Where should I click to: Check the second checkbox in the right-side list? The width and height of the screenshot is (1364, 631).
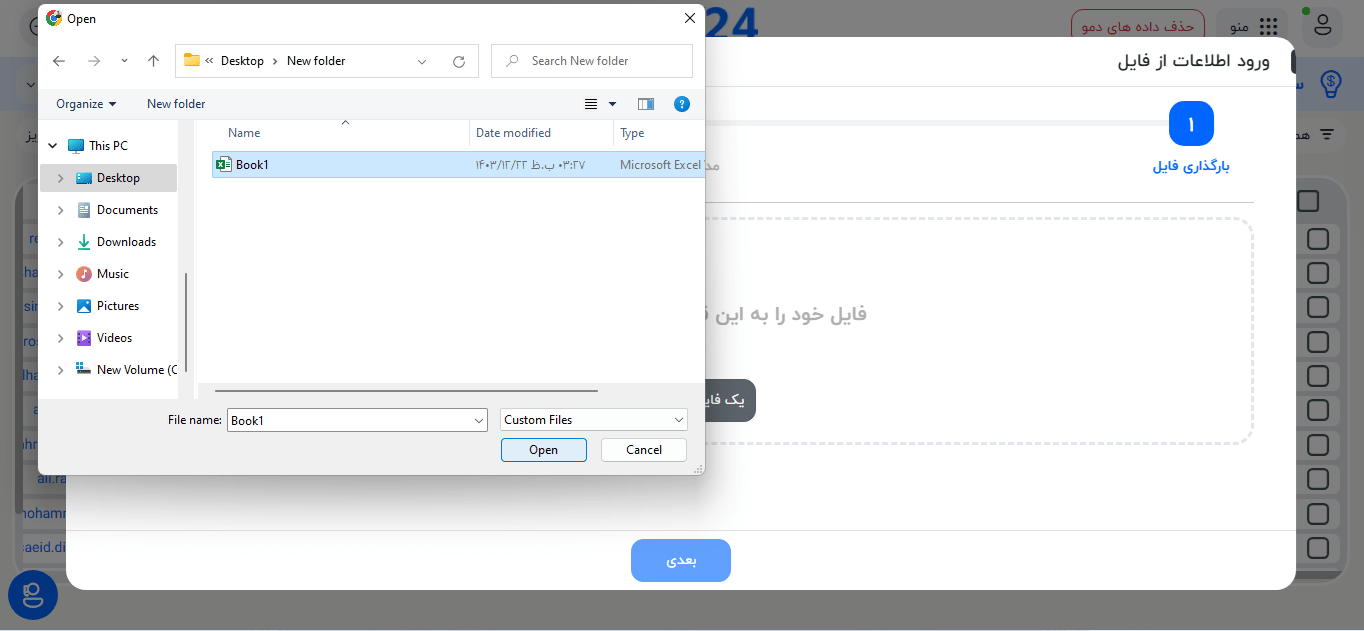point(1317,239)
